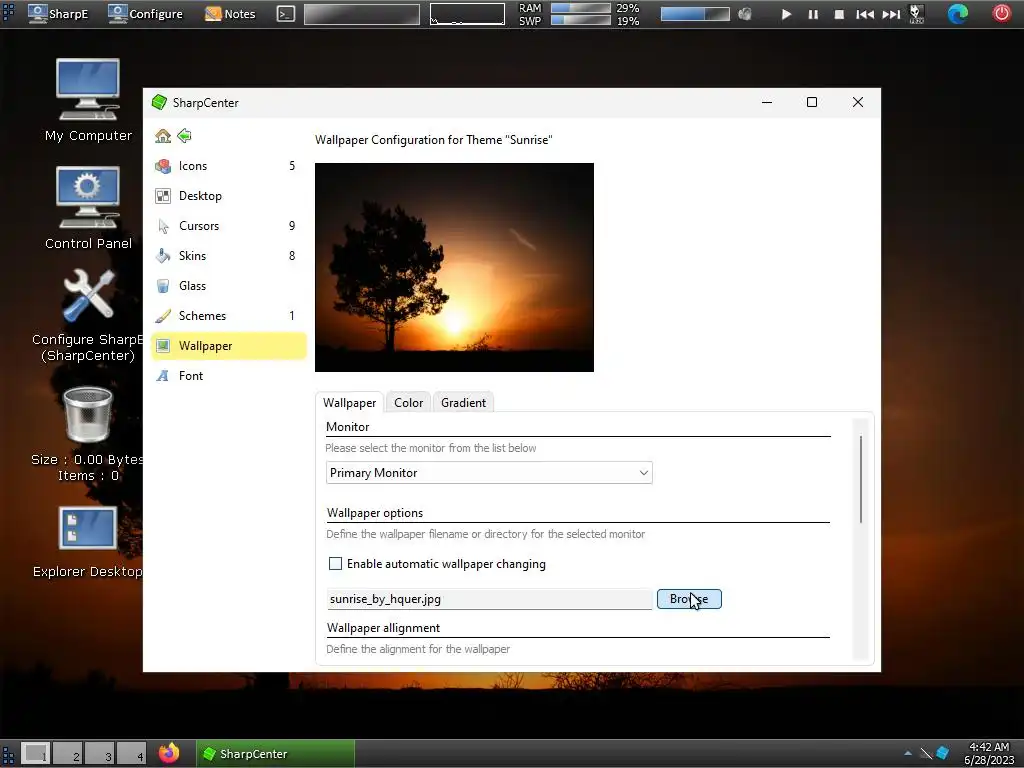This screenshot has height=768, width=1024.
Task: Launch the terminal icon in top bar
Action: pyautogui.click(x=285, y=14)
